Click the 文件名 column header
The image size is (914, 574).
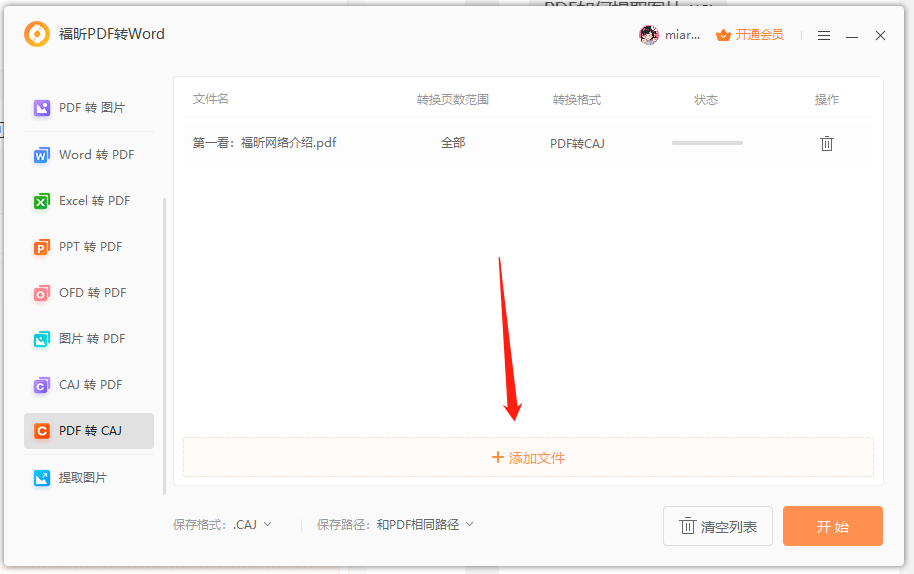click(210, 99)
